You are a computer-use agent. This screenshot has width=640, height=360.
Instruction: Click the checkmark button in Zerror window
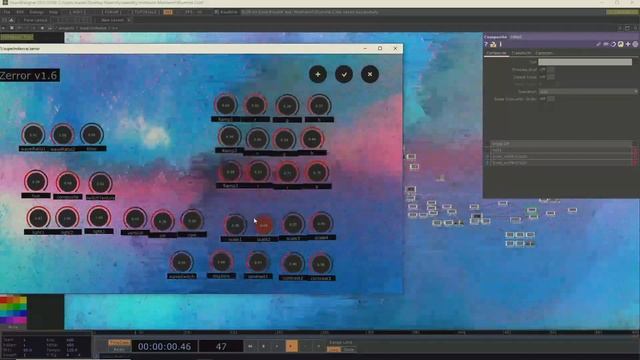344,74
